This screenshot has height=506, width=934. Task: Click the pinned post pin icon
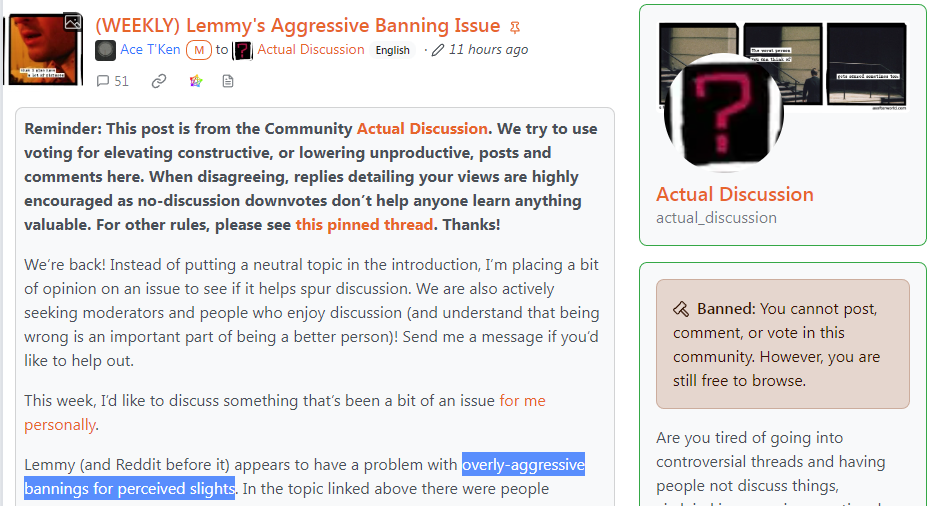(x=515, y=27)
